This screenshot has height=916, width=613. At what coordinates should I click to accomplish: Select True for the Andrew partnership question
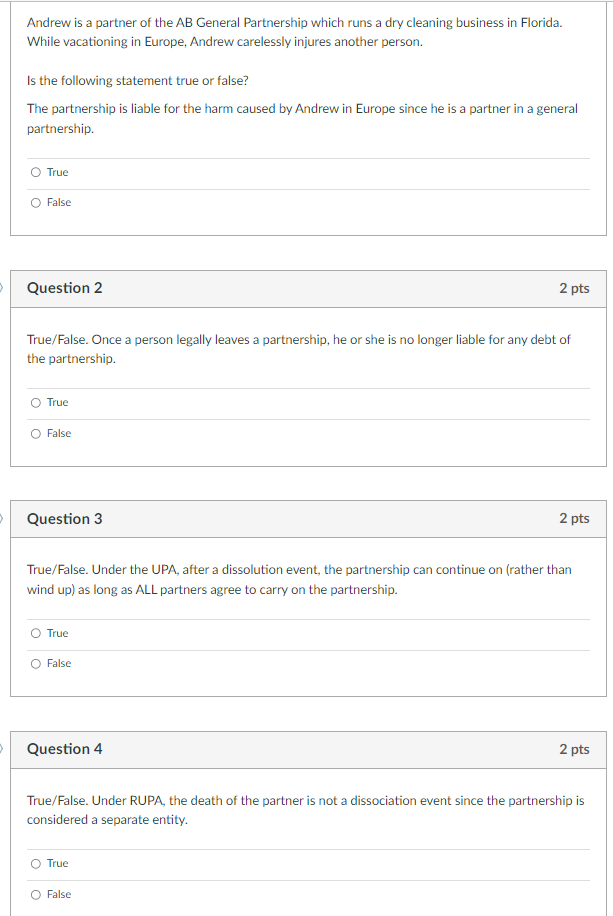[x=35, y=172]
